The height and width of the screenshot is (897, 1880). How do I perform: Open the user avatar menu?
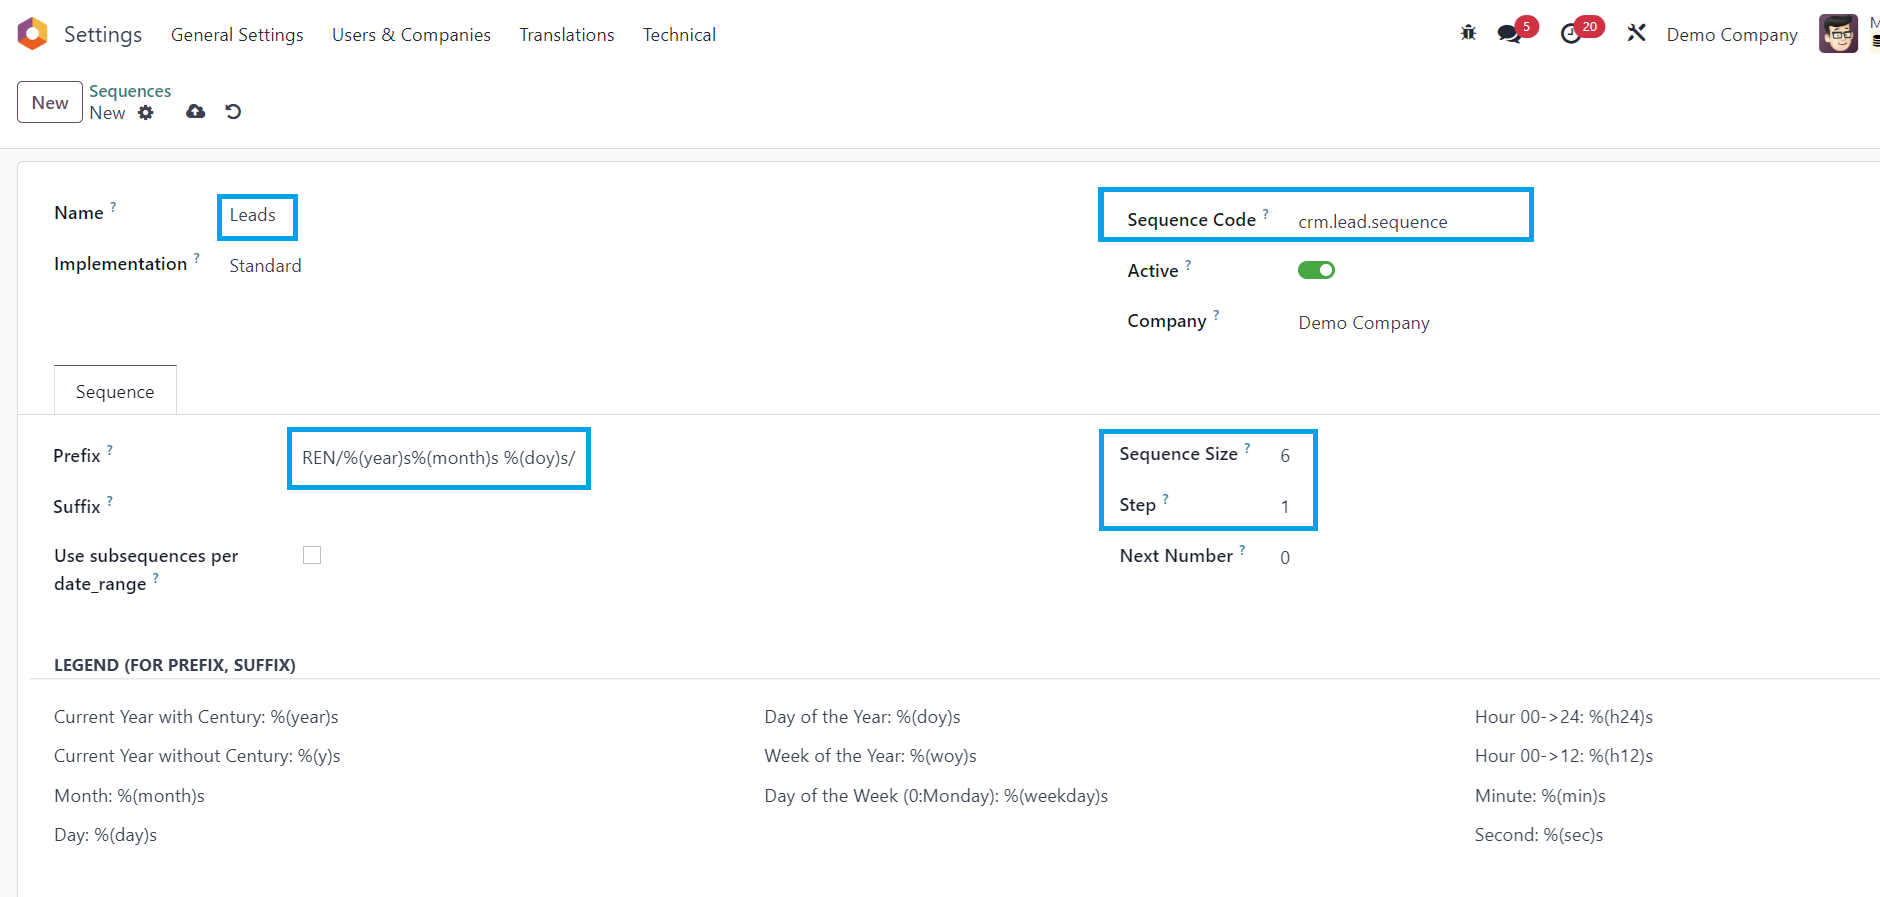tap(1838, 34)
